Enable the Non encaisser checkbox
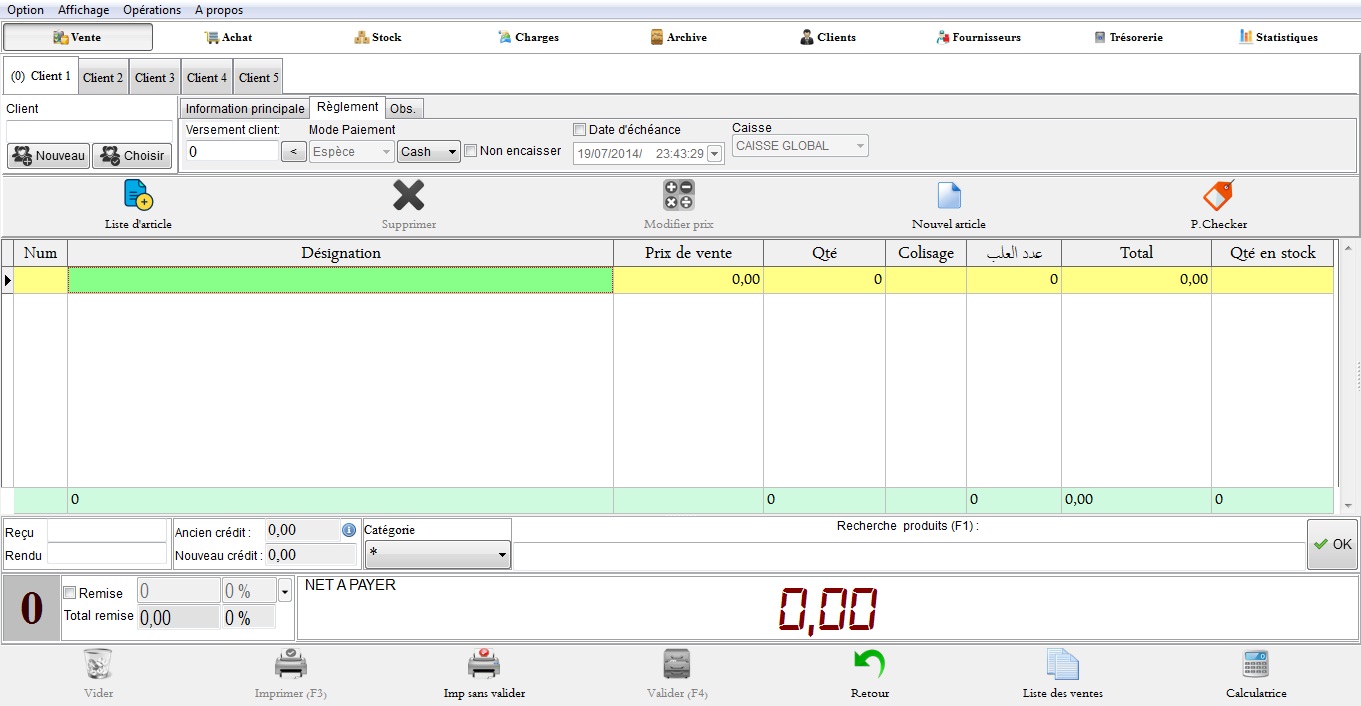 (x=471, y=151)
